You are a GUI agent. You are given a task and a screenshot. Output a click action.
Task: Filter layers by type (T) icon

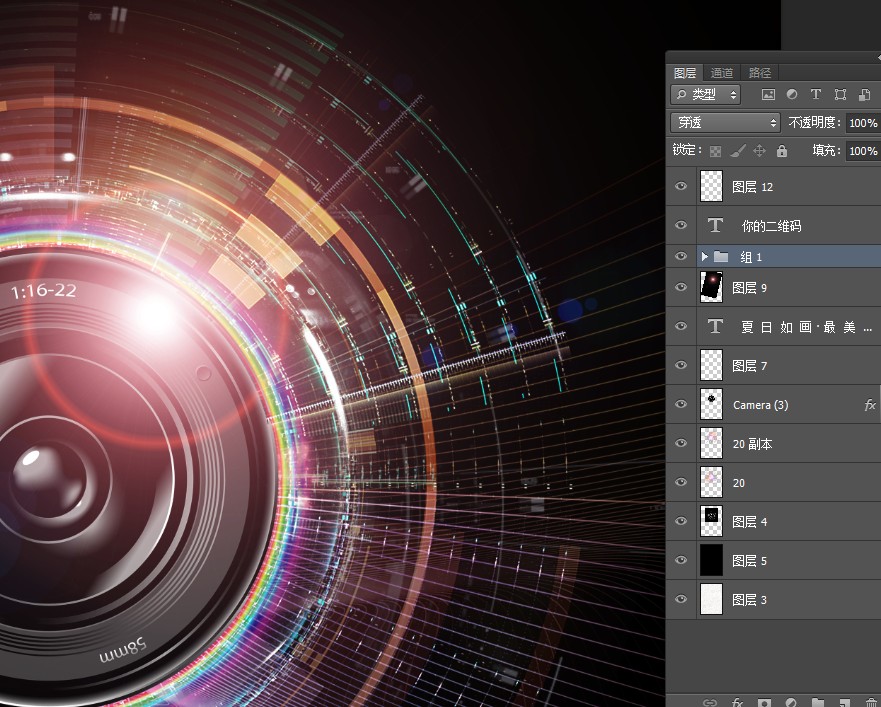pyautogui.click(x=816, y=94)
